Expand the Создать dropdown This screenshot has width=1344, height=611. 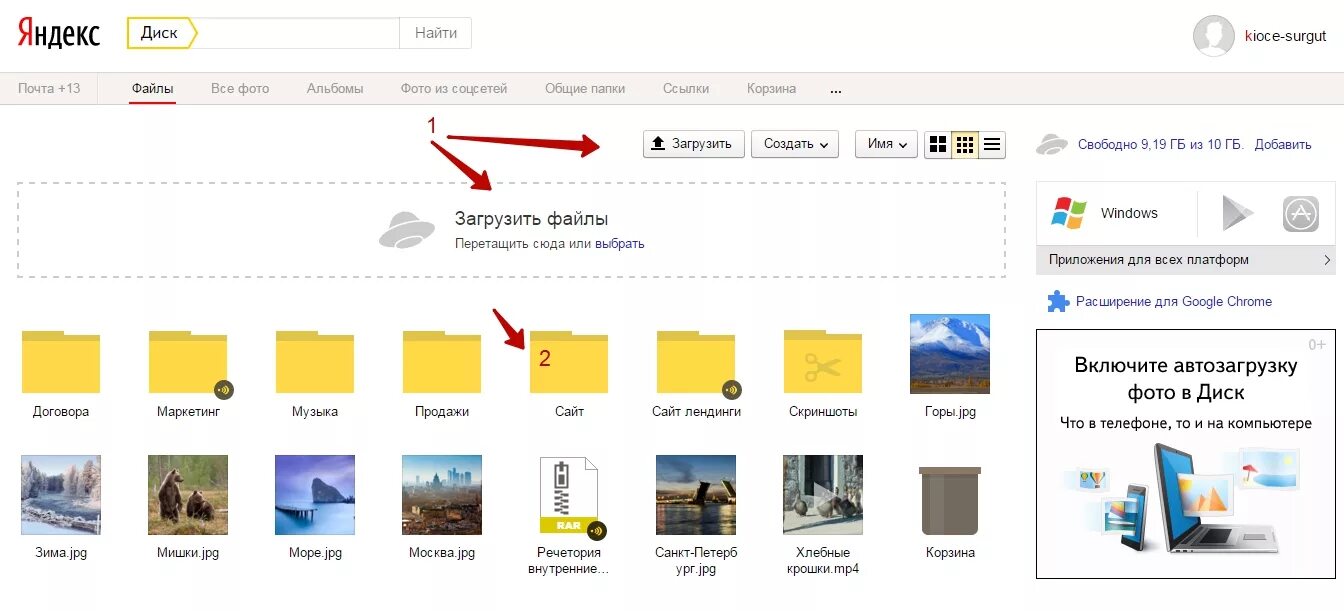(795, 144)
